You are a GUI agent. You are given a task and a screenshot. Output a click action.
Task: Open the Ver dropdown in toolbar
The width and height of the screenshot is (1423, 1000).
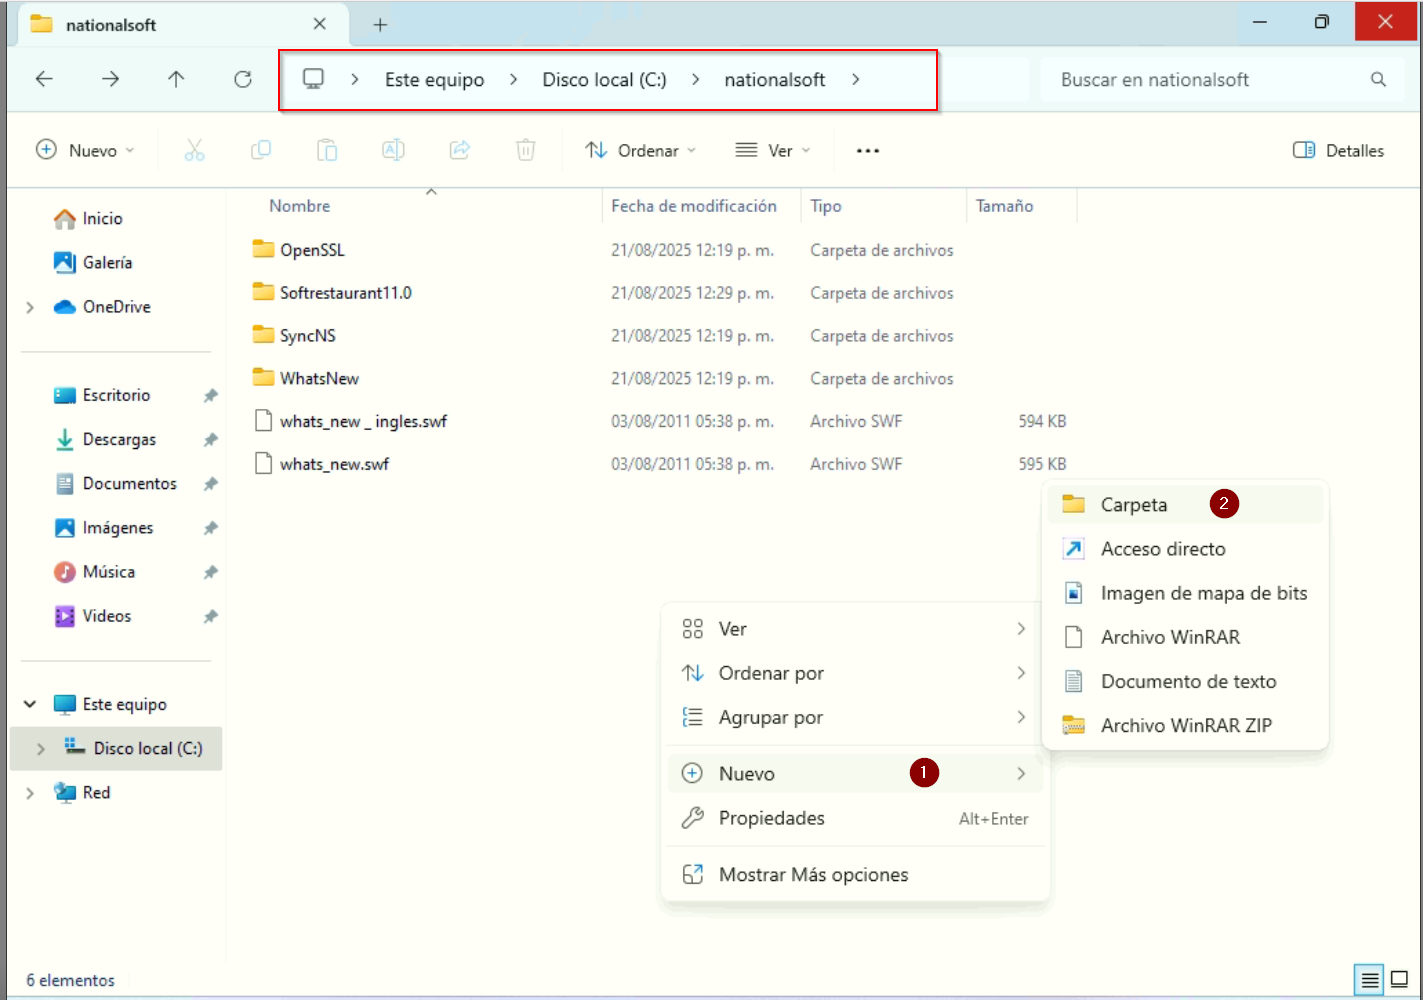[773, 150]
